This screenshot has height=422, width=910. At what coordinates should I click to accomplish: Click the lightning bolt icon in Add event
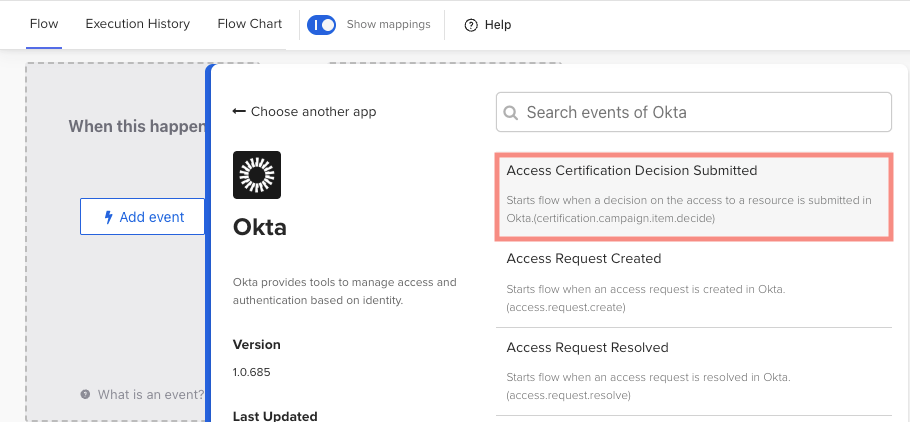[109, 217]
